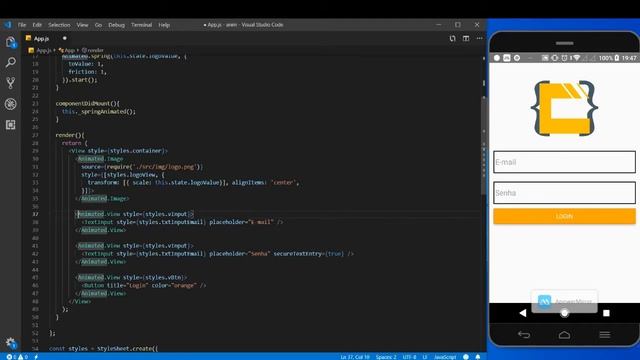This screenshot has width=640, height=360.
Task: Open the Go menu
Action: (x=98, y=25)
